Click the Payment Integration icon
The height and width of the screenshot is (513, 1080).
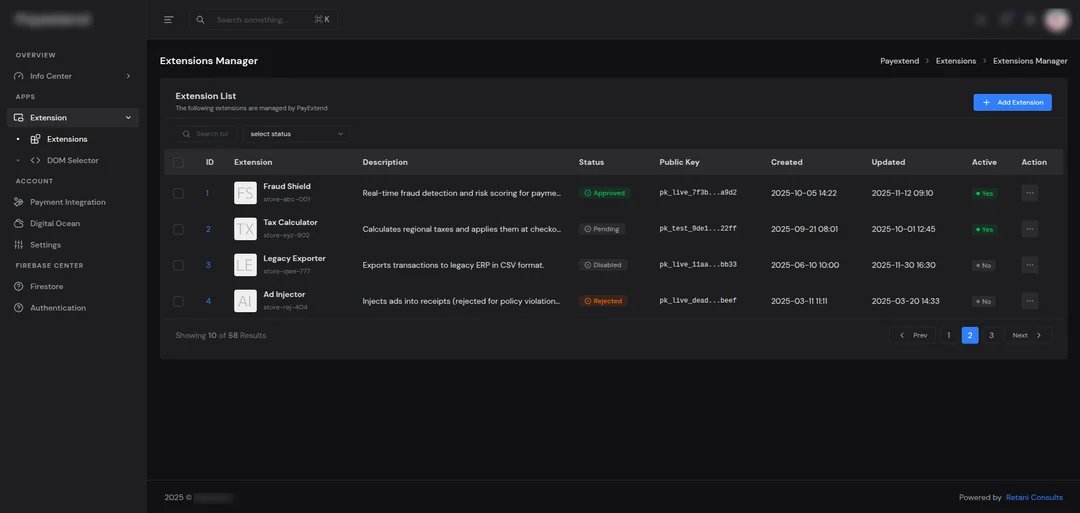[x=19, y=202]
